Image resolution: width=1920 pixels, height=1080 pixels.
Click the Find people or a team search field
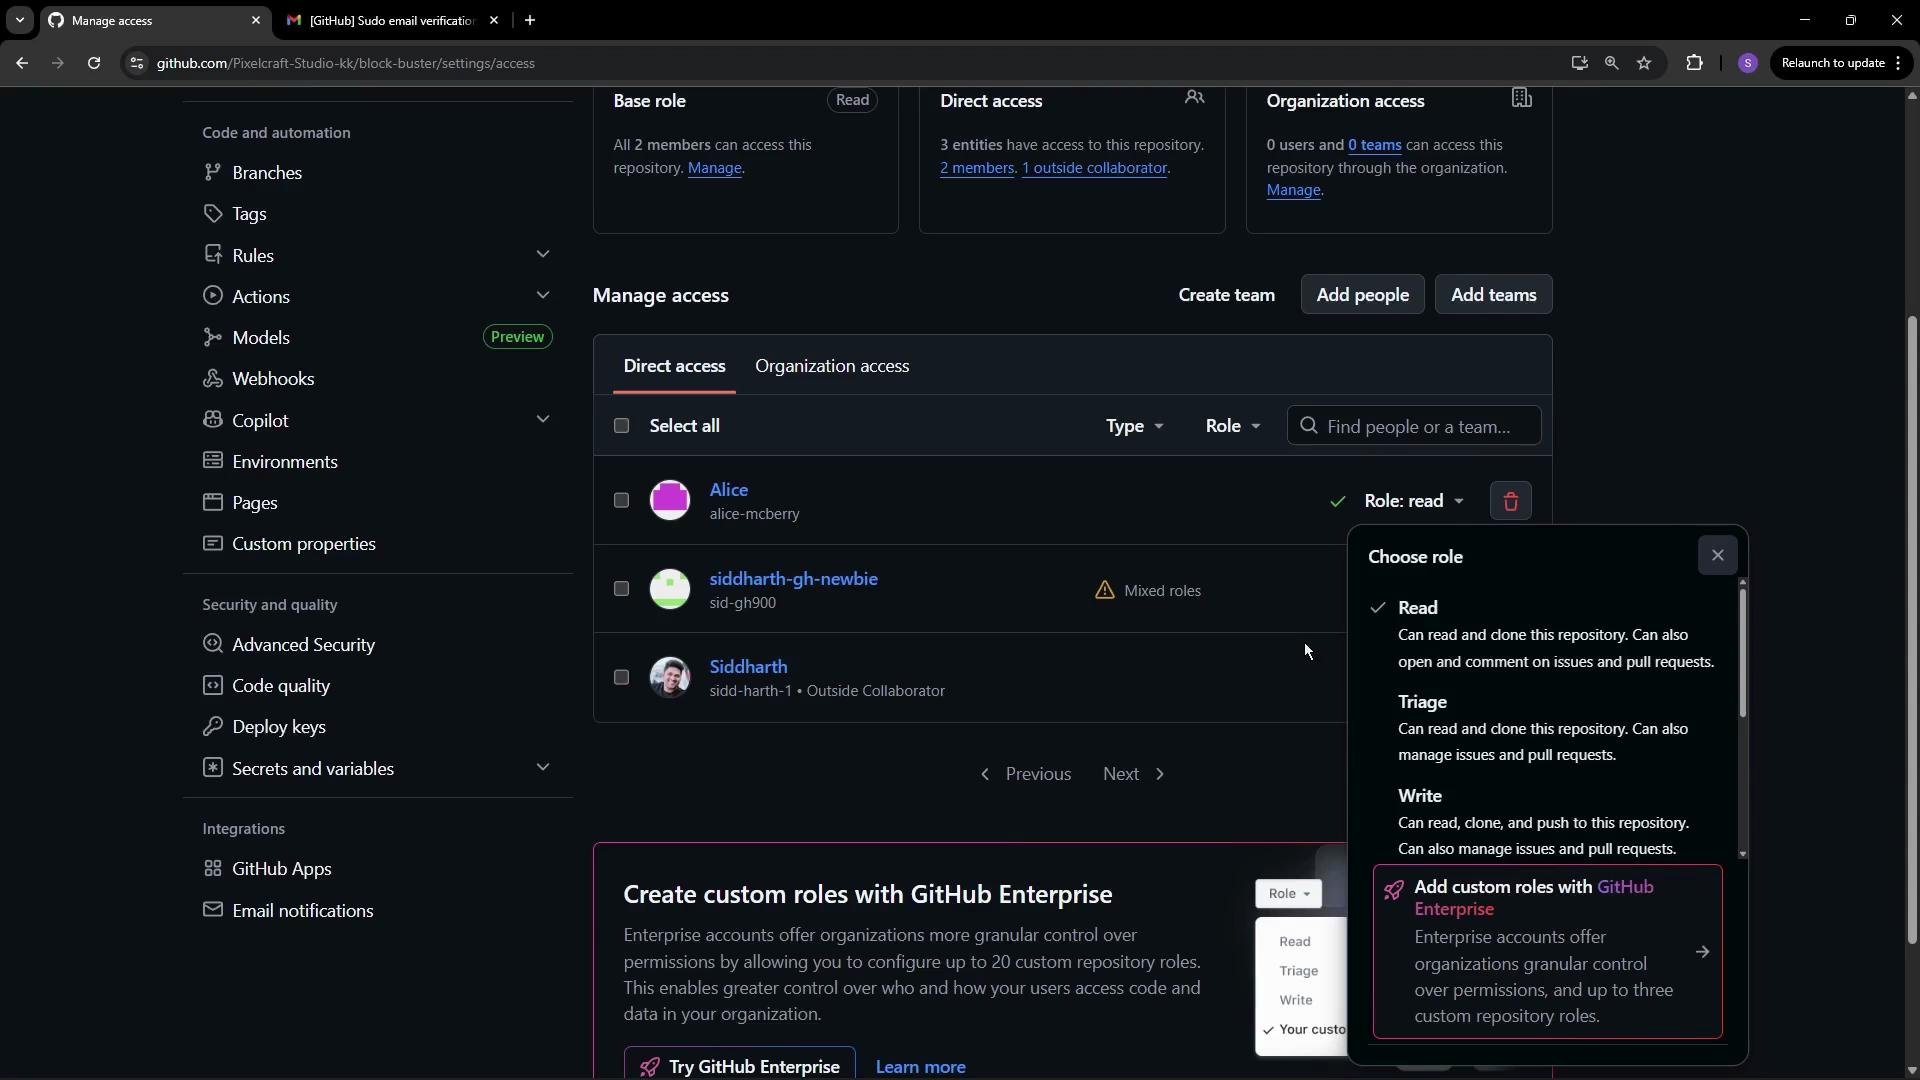tap(1413, 426)
